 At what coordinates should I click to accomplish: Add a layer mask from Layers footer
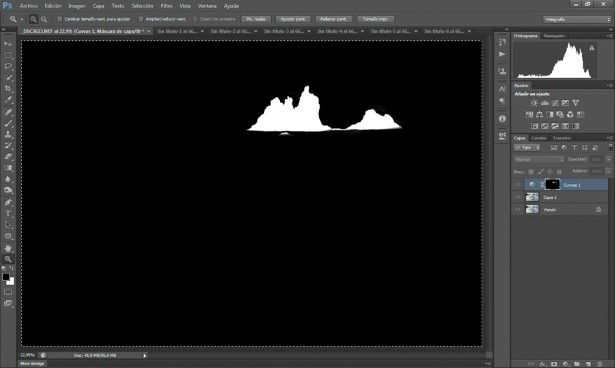(554, 364)
